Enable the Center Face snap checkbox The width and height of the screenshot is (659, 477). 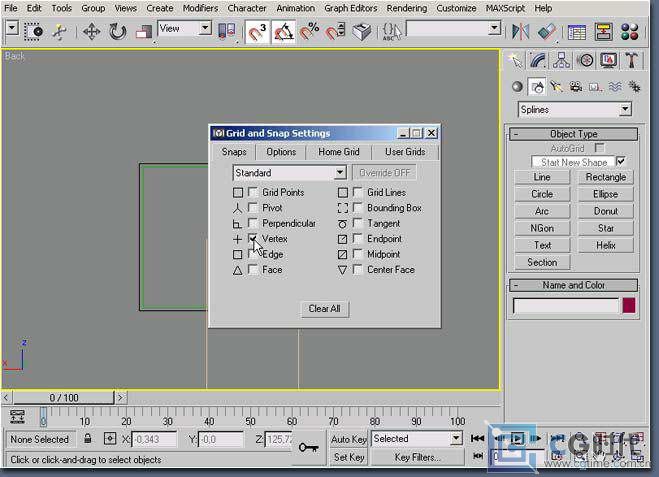(358, 269)
